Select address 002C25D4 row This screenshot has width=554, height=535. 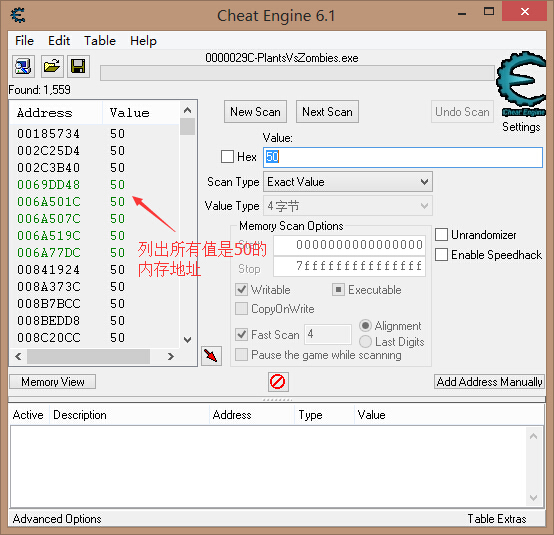point(95,151)
